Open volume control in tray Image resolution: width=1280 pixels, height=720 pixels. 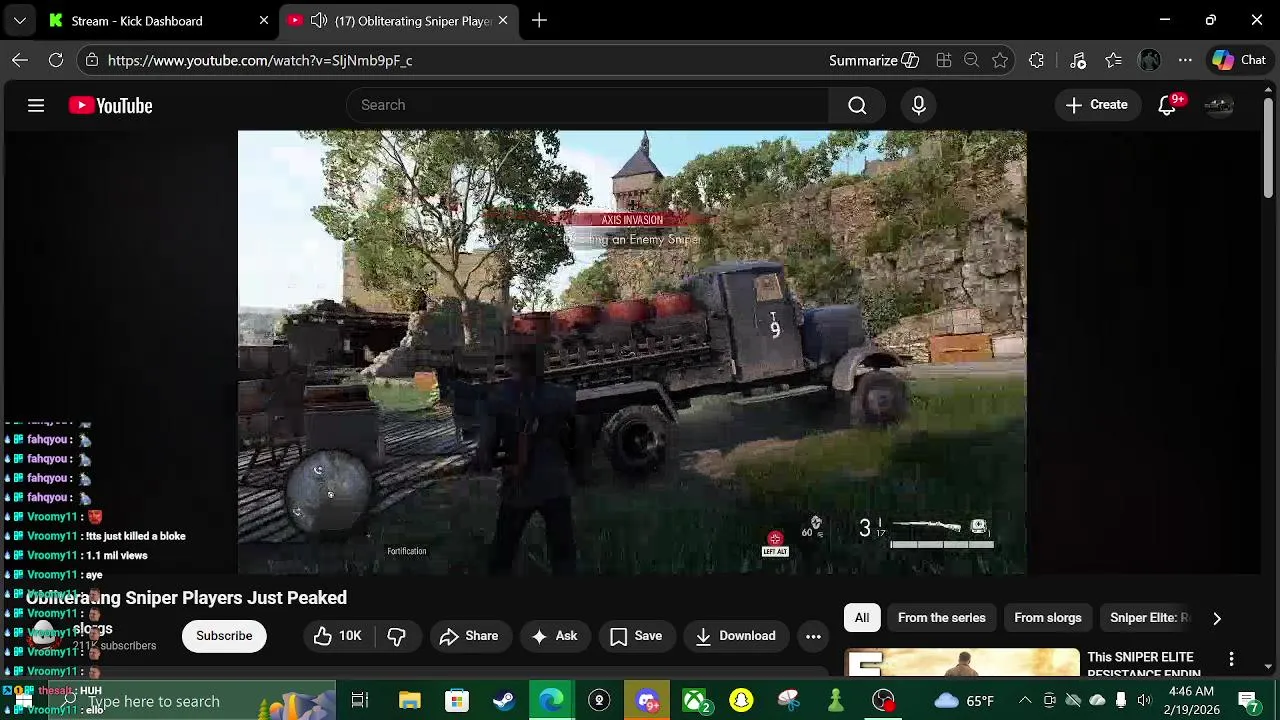[1144, 701]
